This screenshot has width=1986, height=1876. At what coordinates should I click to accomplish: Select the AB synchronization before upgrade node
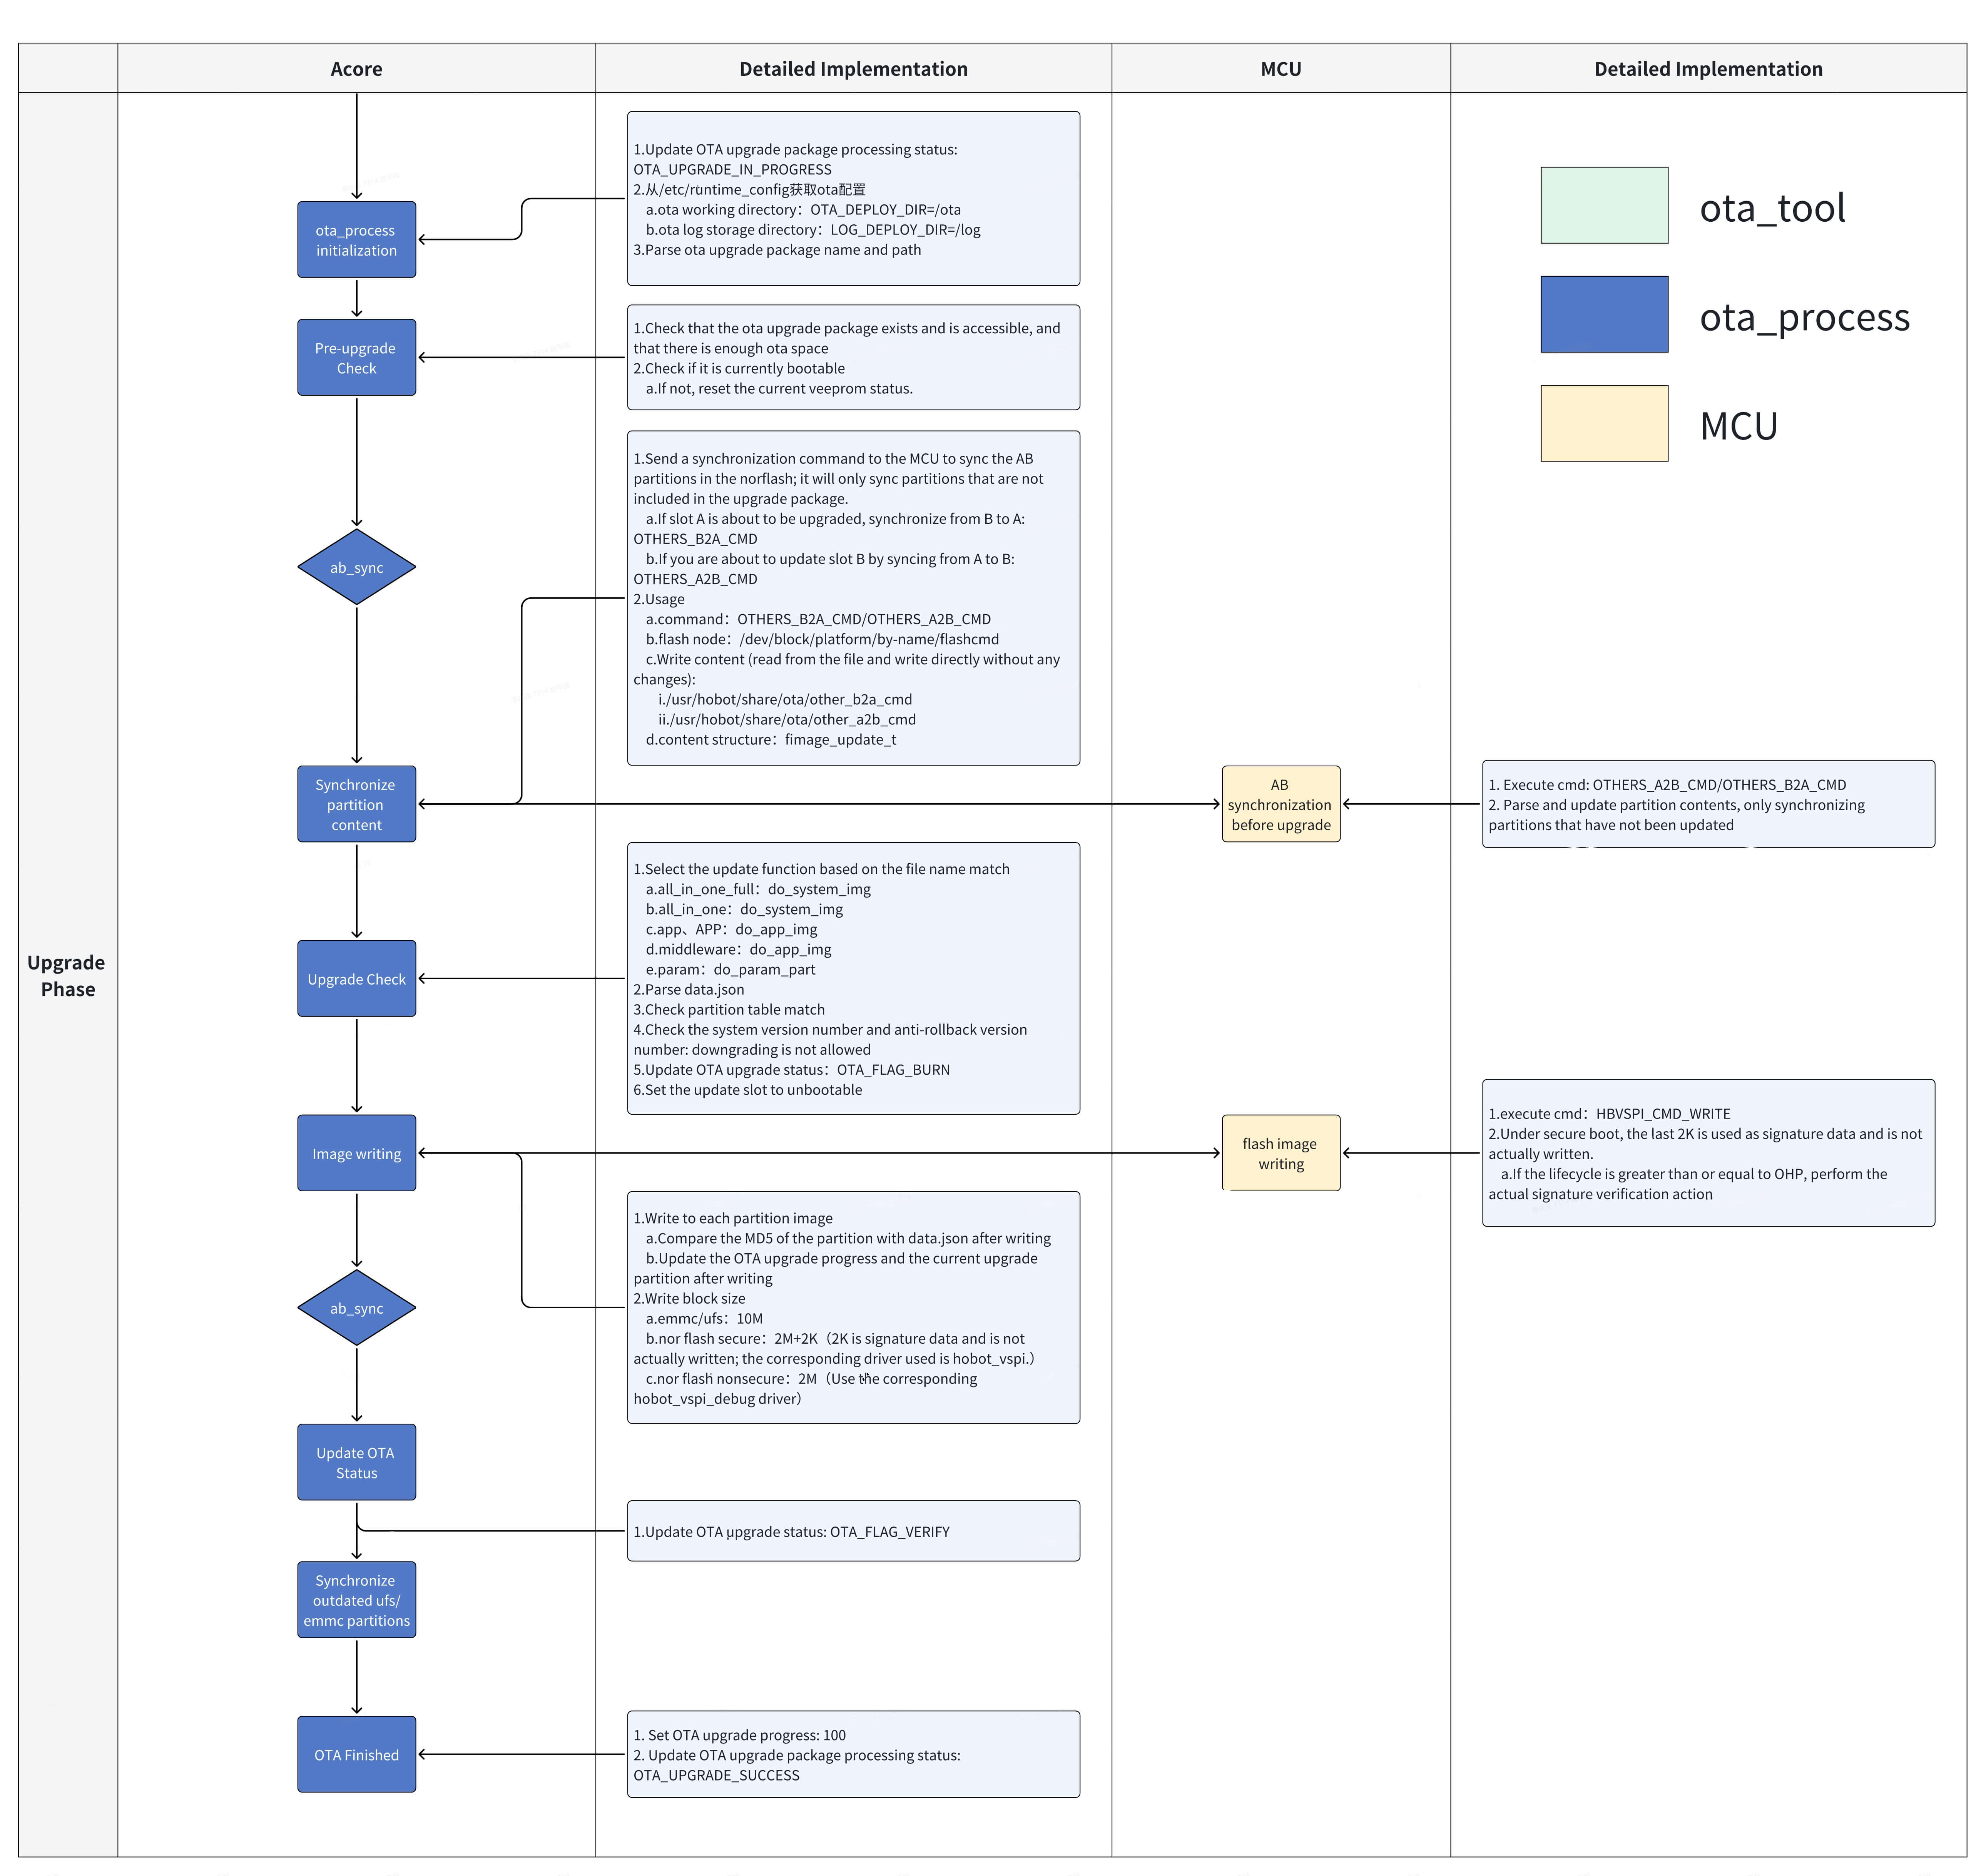pos(1280,804)
